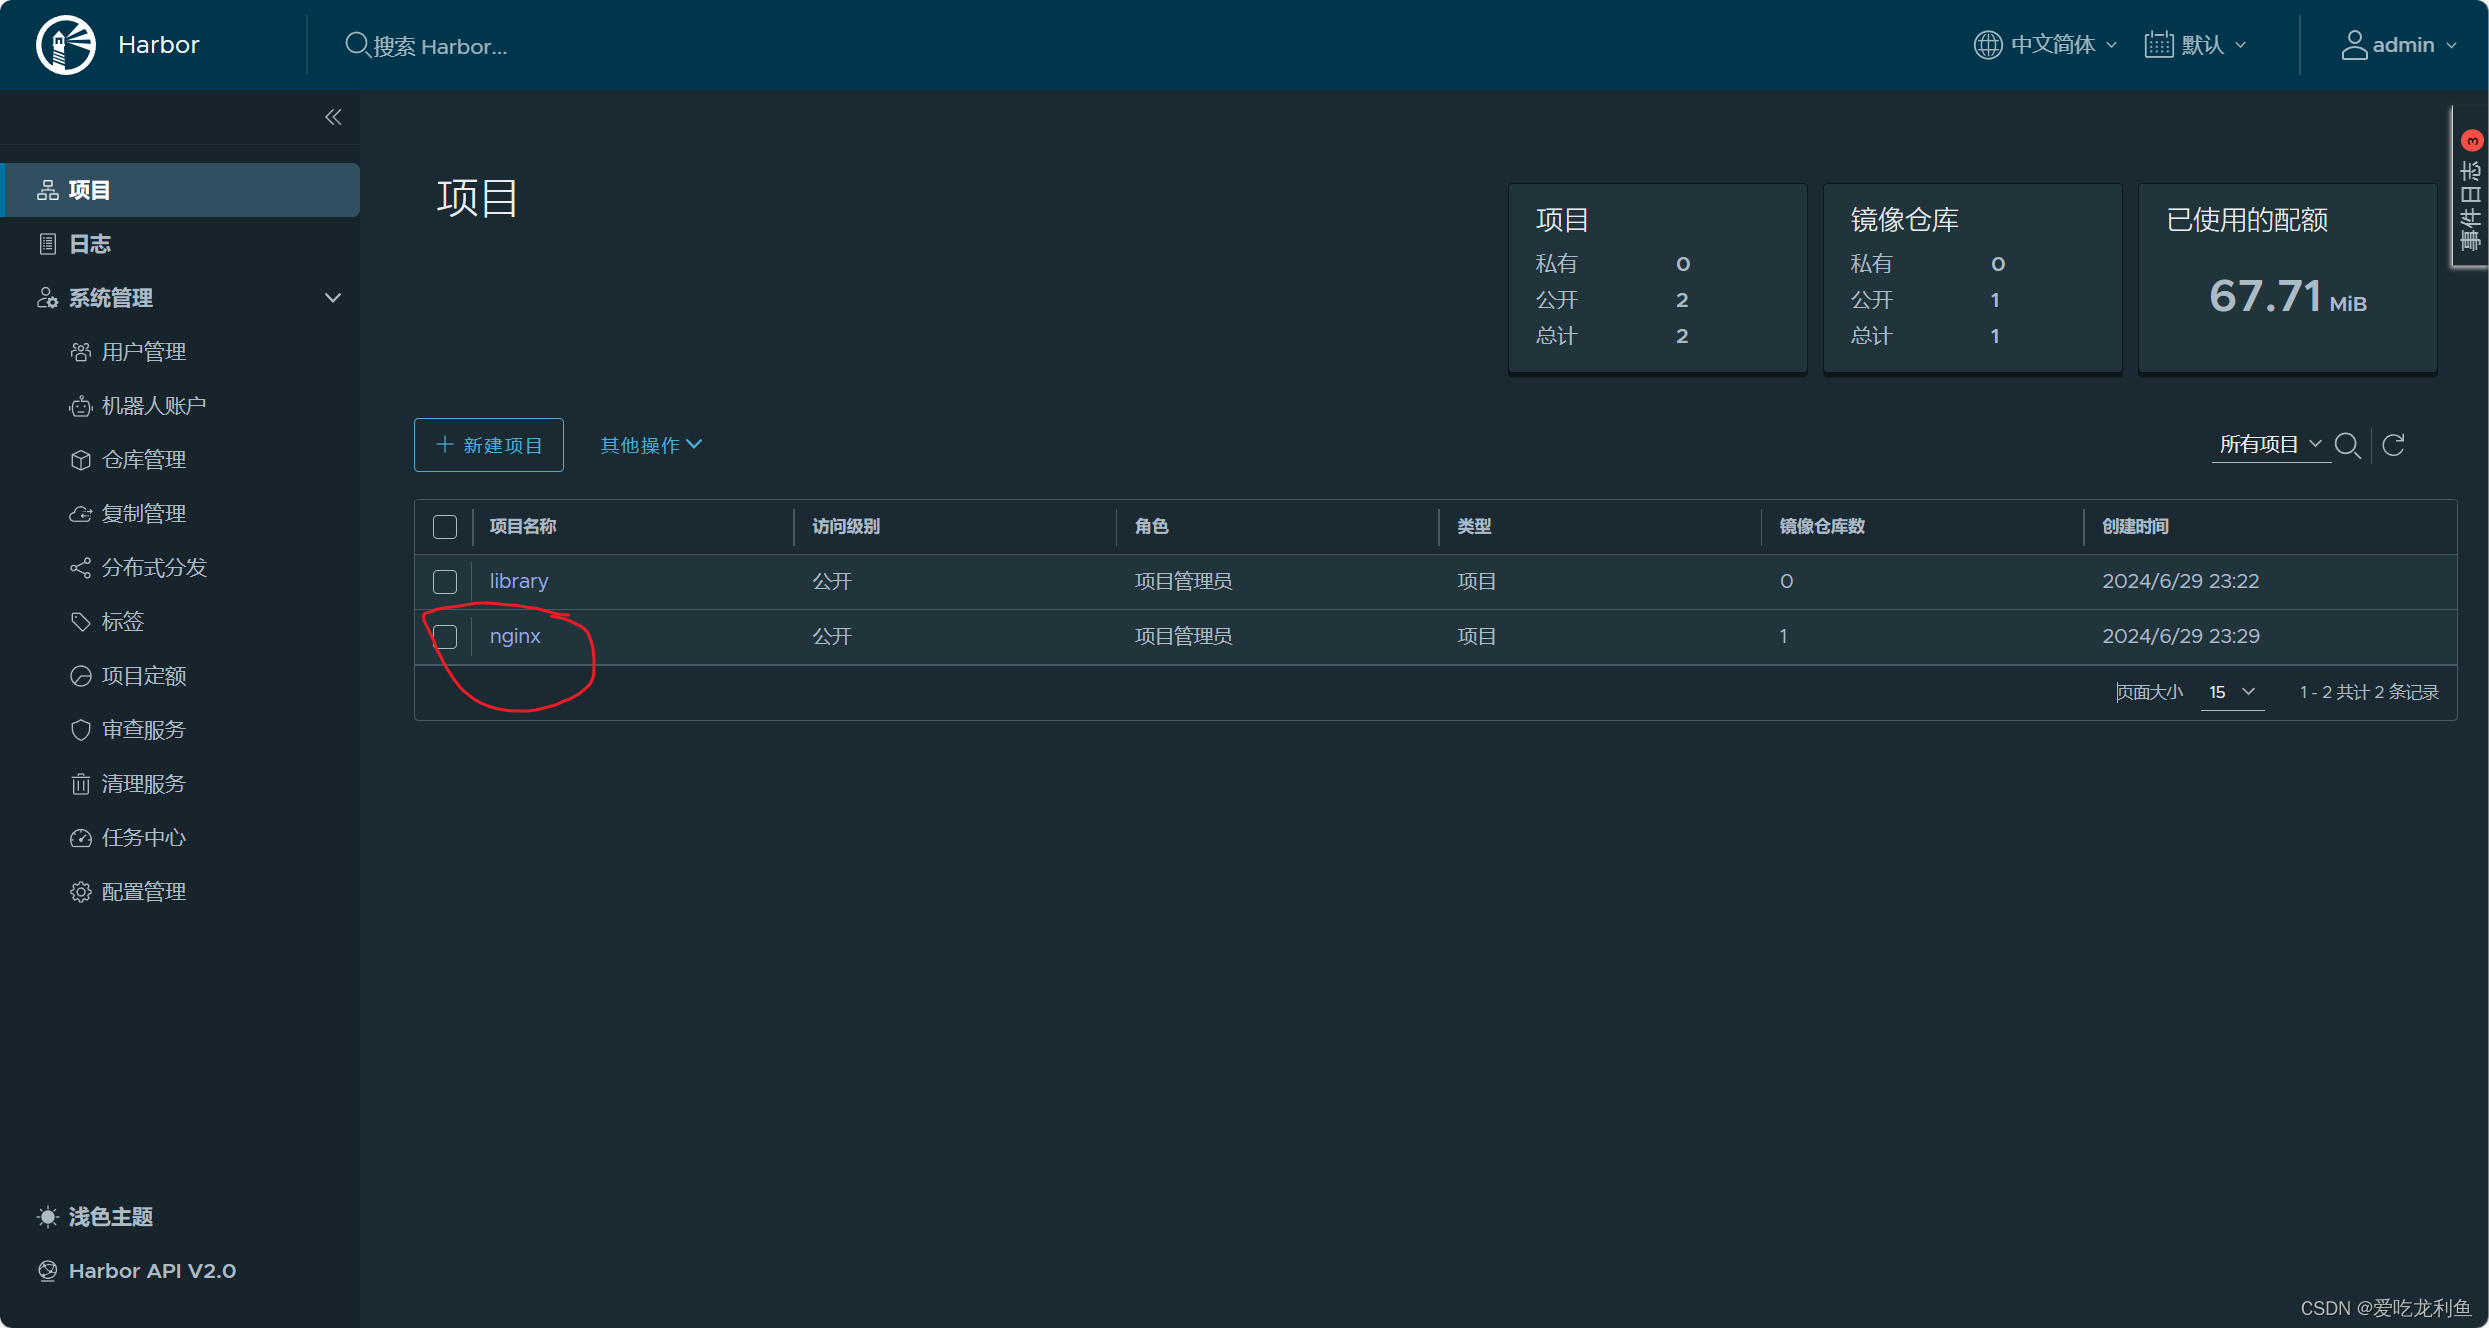Sort by 访问级别 column header
This screenshot has width=2489, height=1328.
click(x=846, y=526)
